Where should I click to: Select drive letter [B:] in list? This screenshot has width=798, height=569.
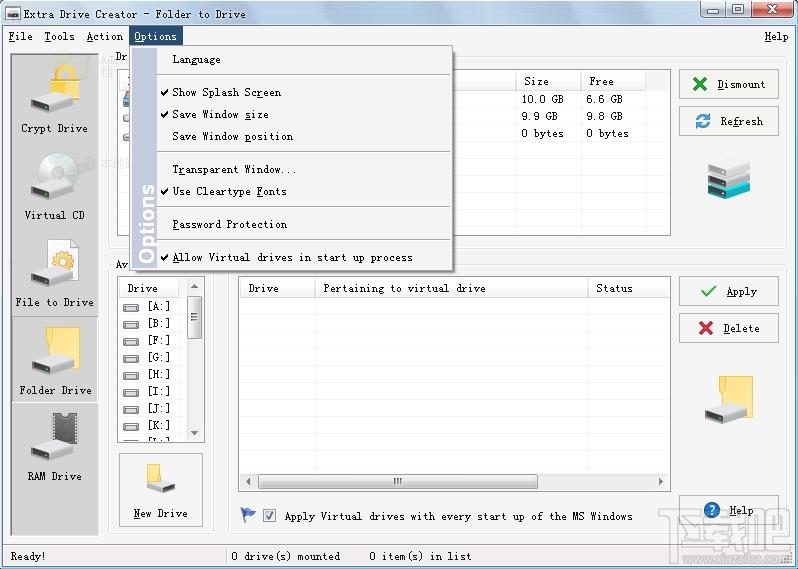coord(159,323)
